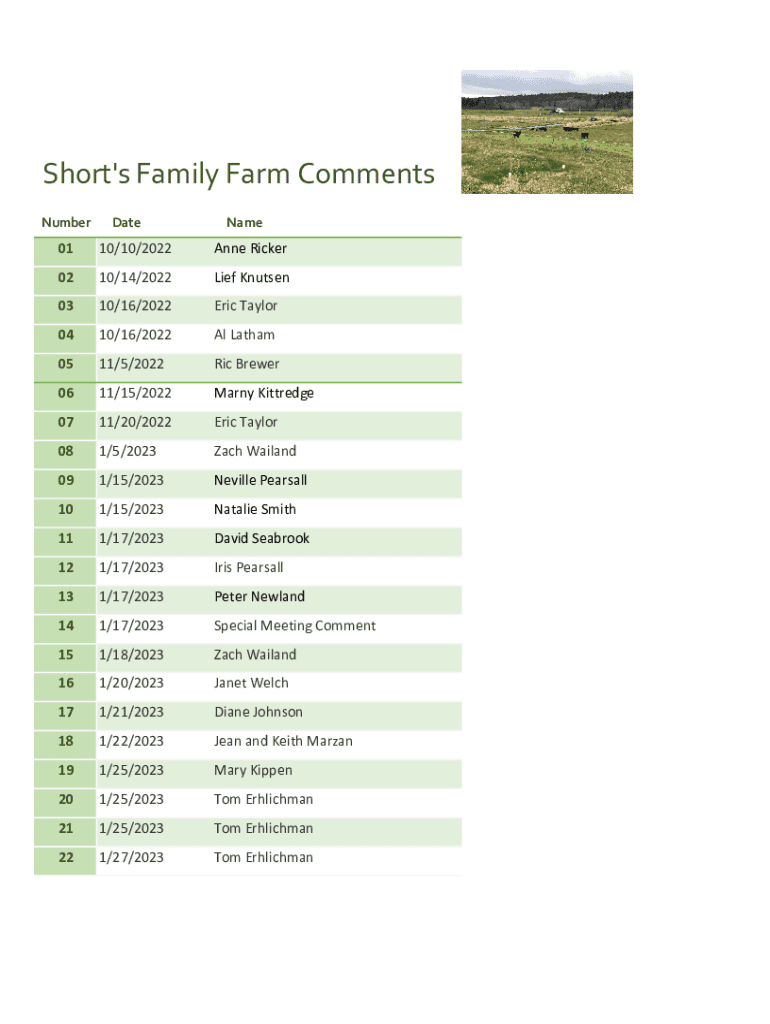
Task: Select the Number column header
Action: [66, 222]
